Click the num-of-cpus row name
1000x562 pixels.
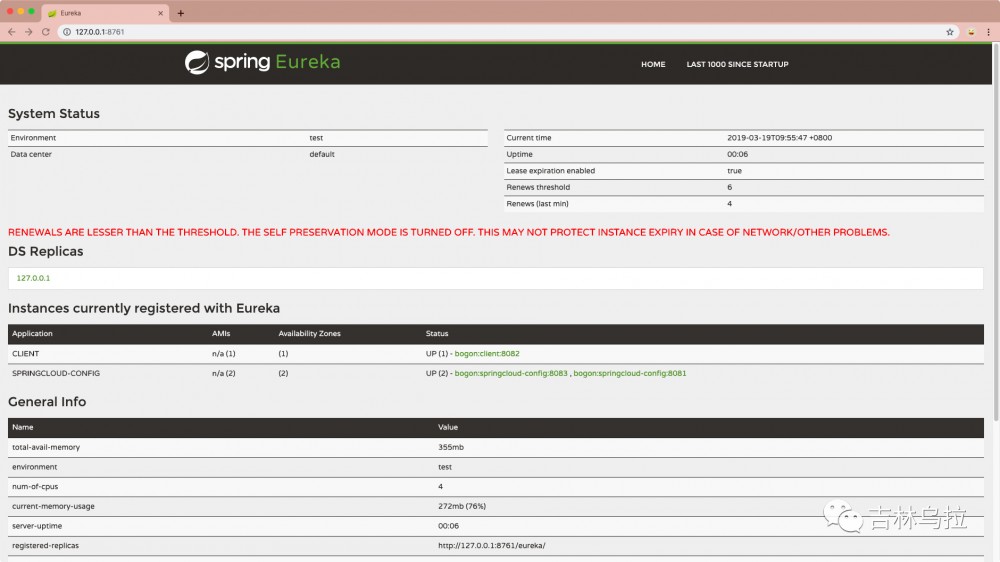click(35, 487)
